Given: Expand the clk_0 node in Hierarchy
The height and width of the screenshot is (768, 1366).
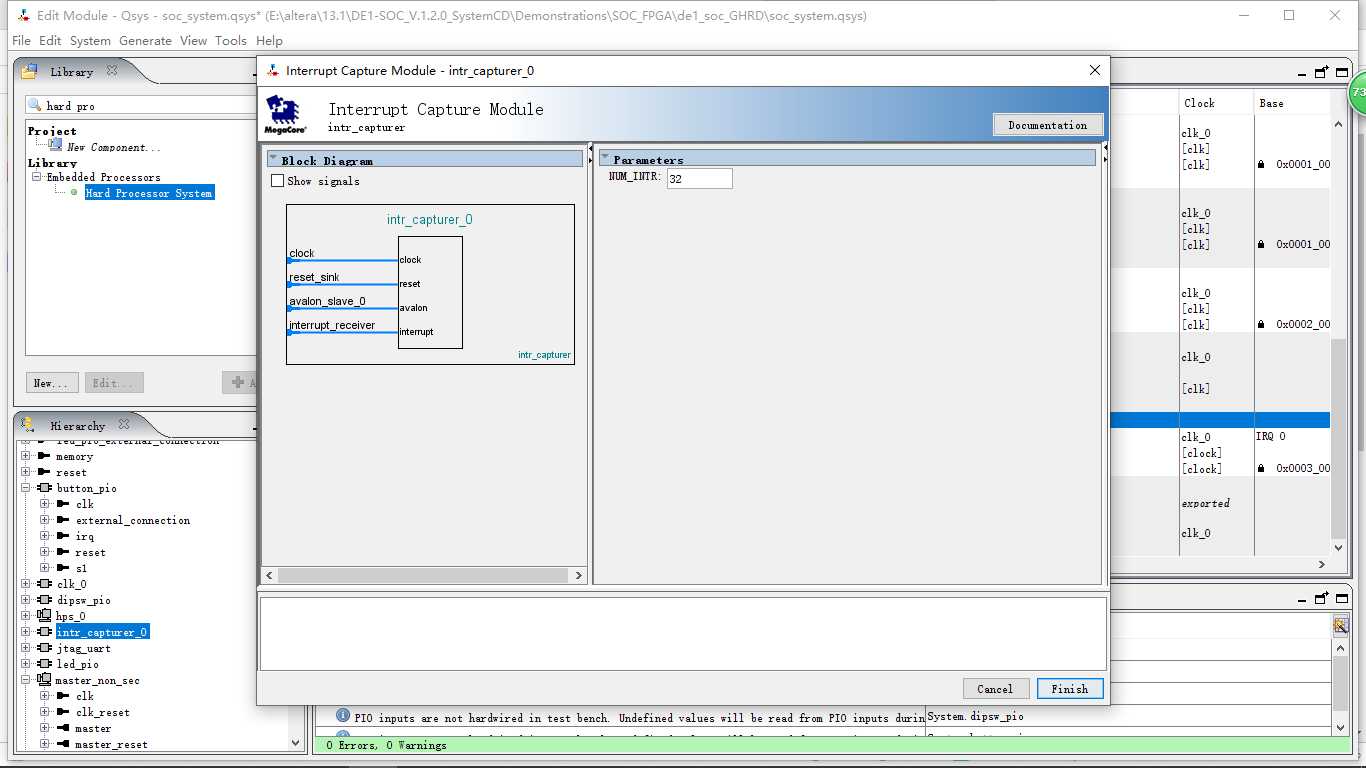Looking at the screenshot, I should 26,584.
